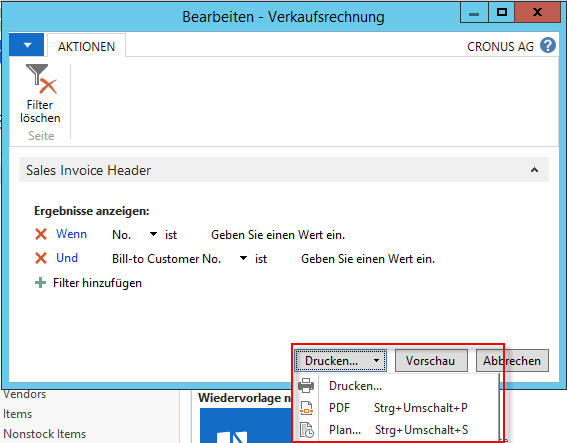Select the printer icon next to Drucken...

point(306,386)
